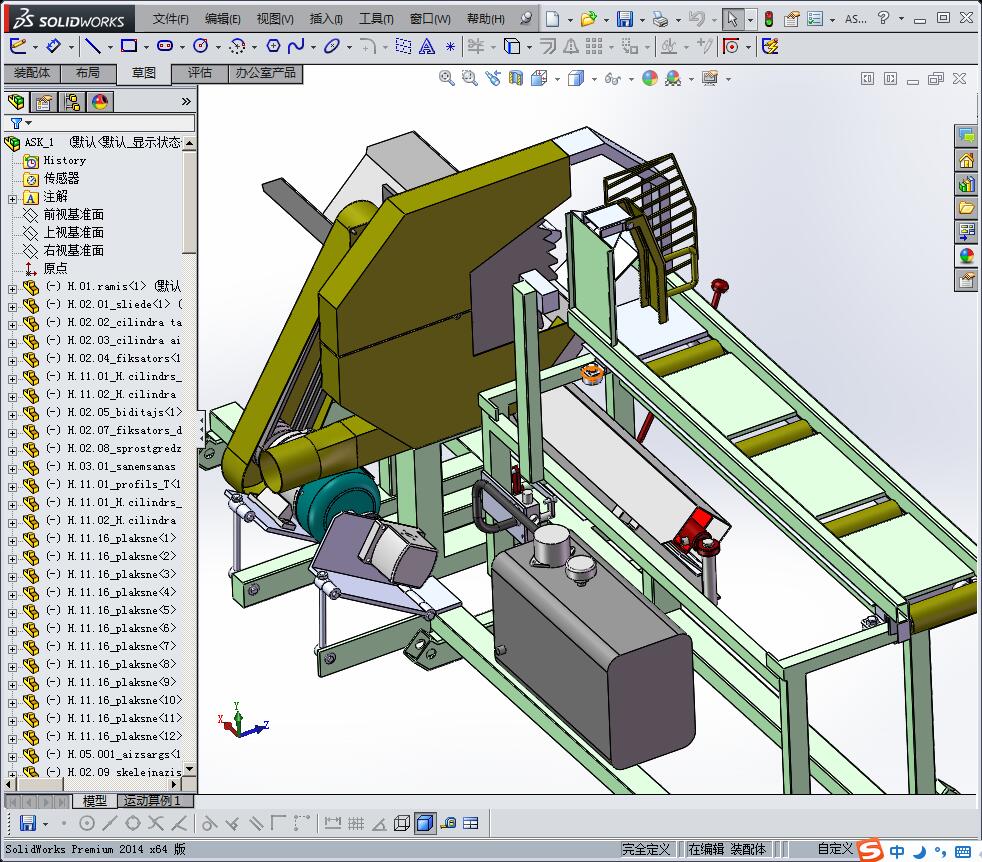Expand the H.01.ramis<1> component node
This screenshot has width=982, height=862.
point(12,287)
